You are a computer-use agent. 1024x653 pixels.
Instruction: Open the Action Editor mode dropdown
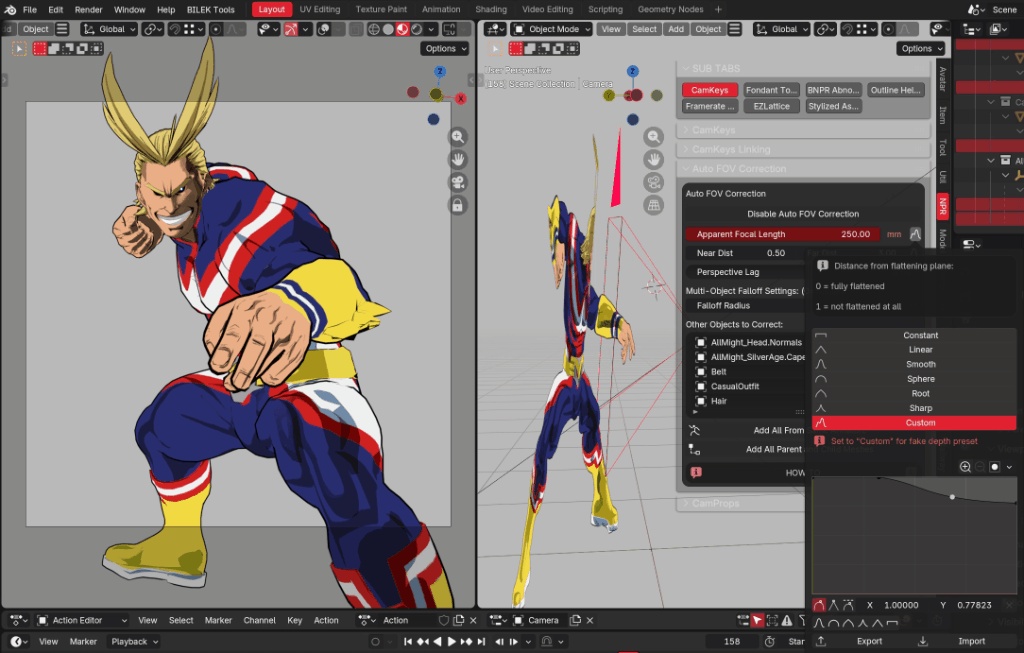click(x=81, y=620)
